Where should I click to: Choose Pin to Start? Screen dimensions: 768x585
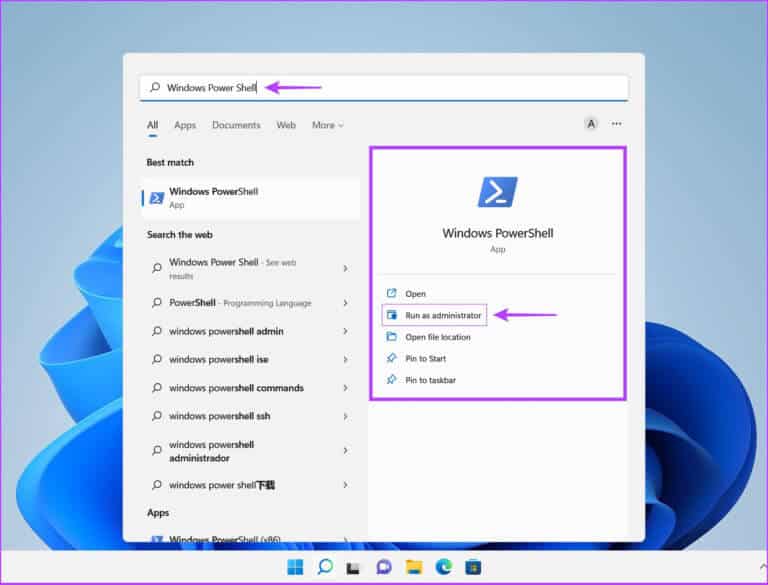426,359
